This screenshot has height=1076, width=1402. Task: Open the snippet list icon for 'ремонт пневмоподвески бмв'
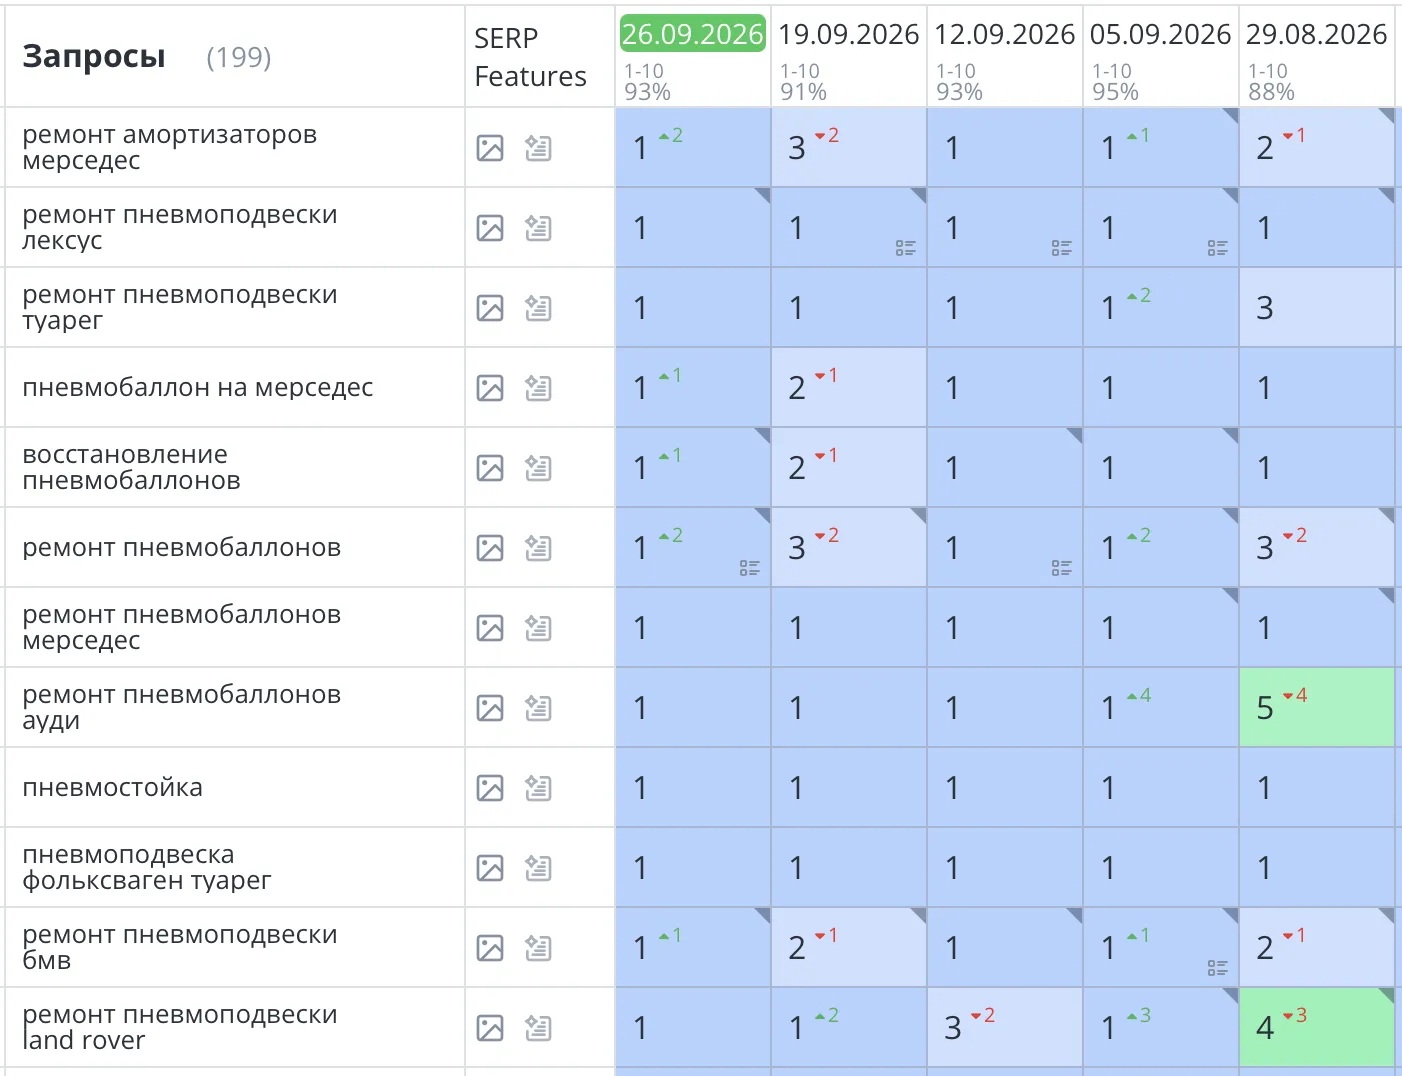[x=538, y=948]
